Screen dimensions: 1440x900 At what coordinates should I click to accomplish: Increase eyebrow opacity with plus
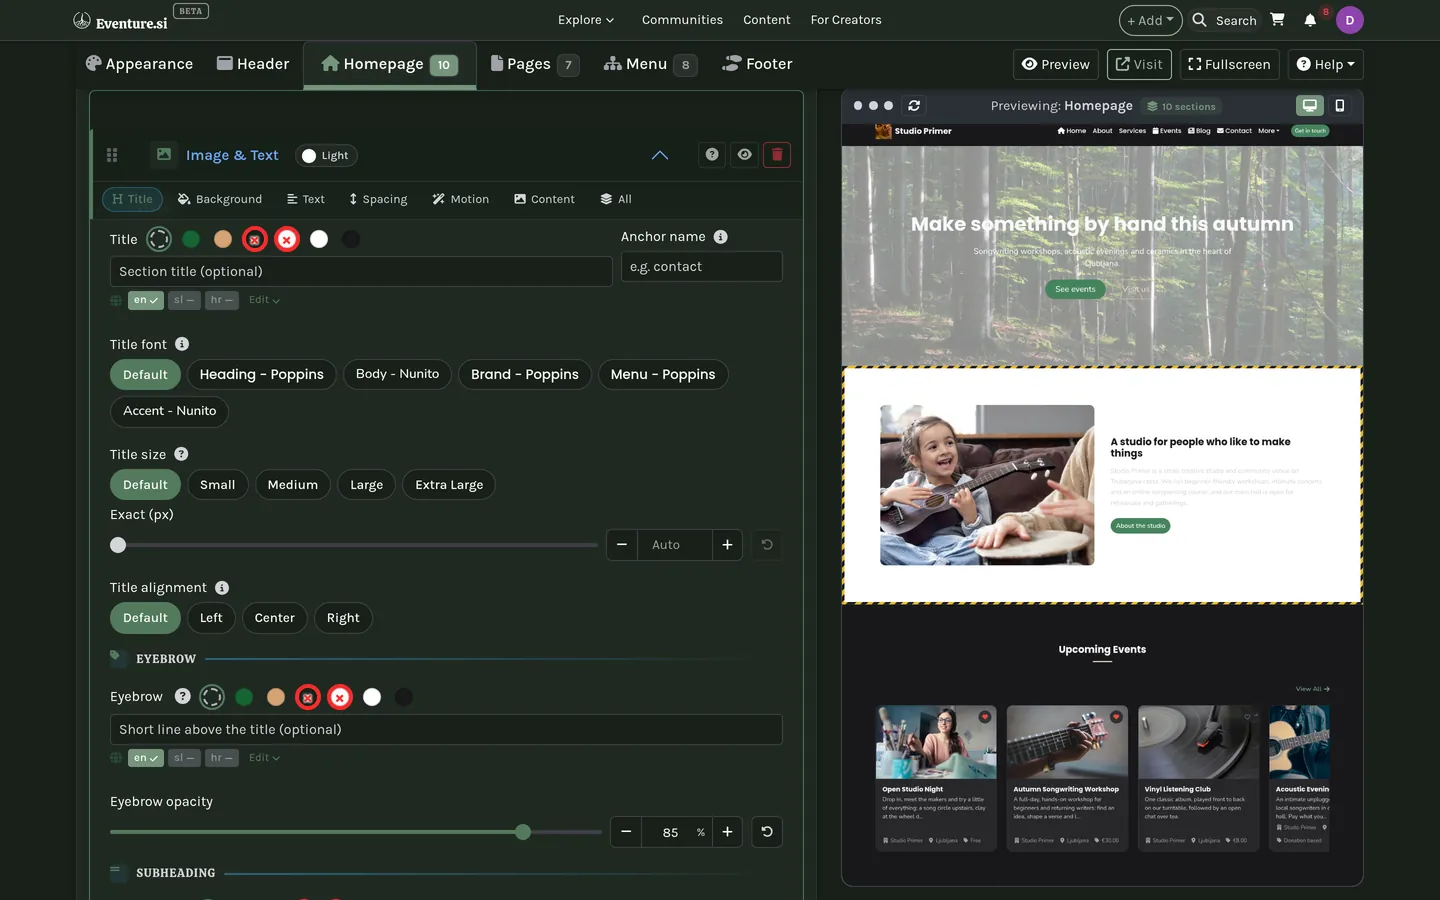727,832
